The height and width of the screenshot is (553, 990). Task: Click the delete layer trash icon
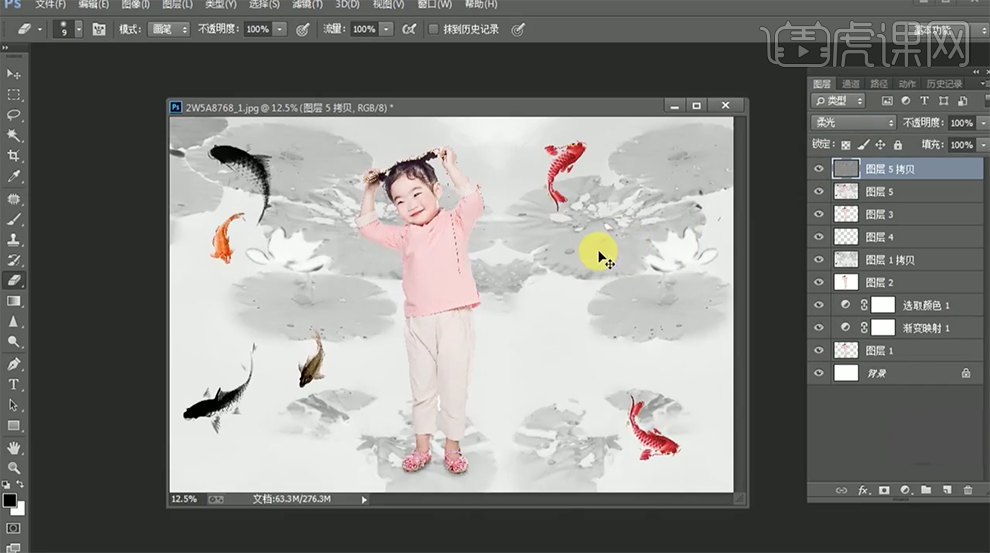[x=967, y=490]
